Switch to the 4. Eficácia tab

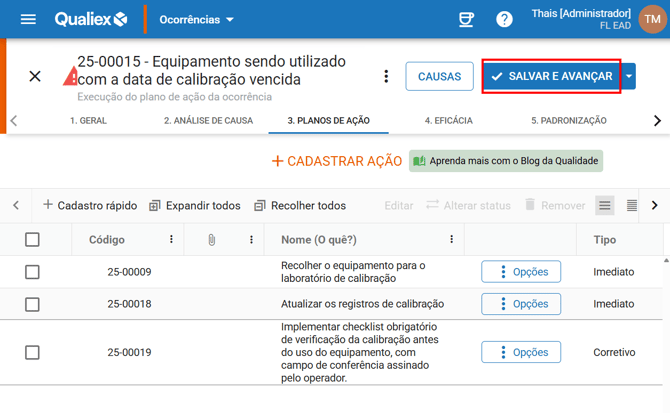pyautogui.click(x=448, y=120)
